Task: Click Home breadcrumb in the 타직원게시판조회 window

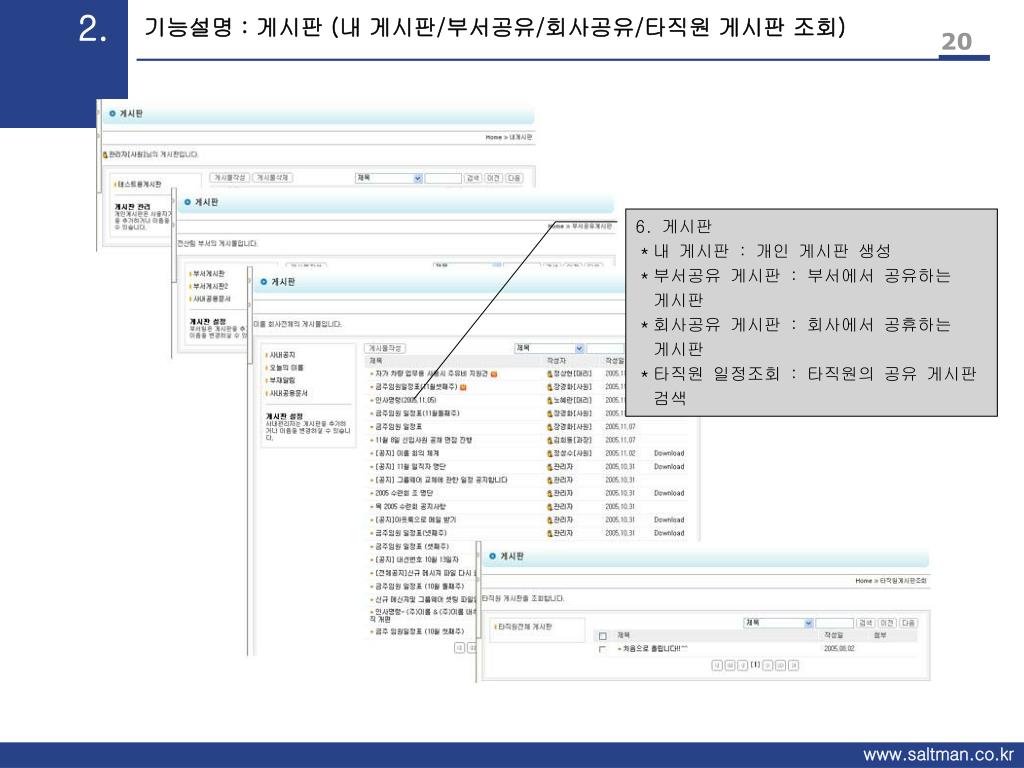Action: 863,581
